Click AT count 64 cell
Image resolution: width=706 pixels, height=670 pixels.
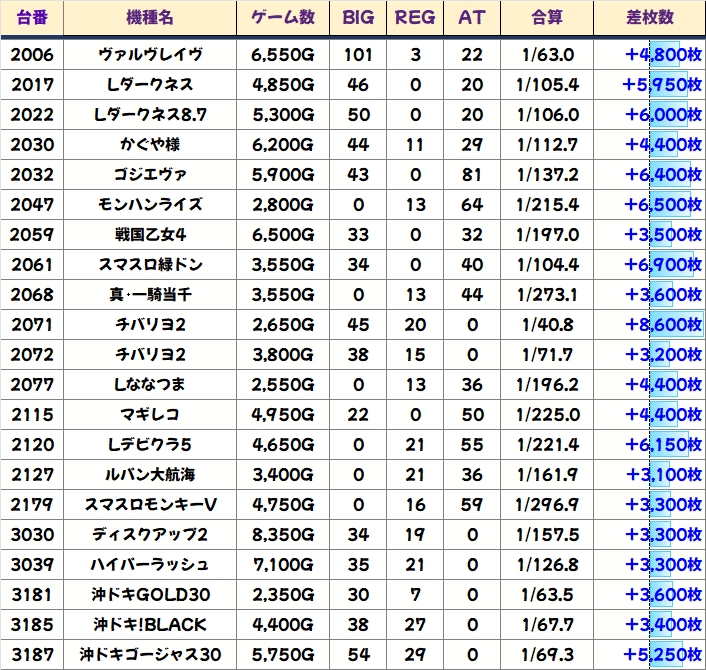(x=472, y=205)
